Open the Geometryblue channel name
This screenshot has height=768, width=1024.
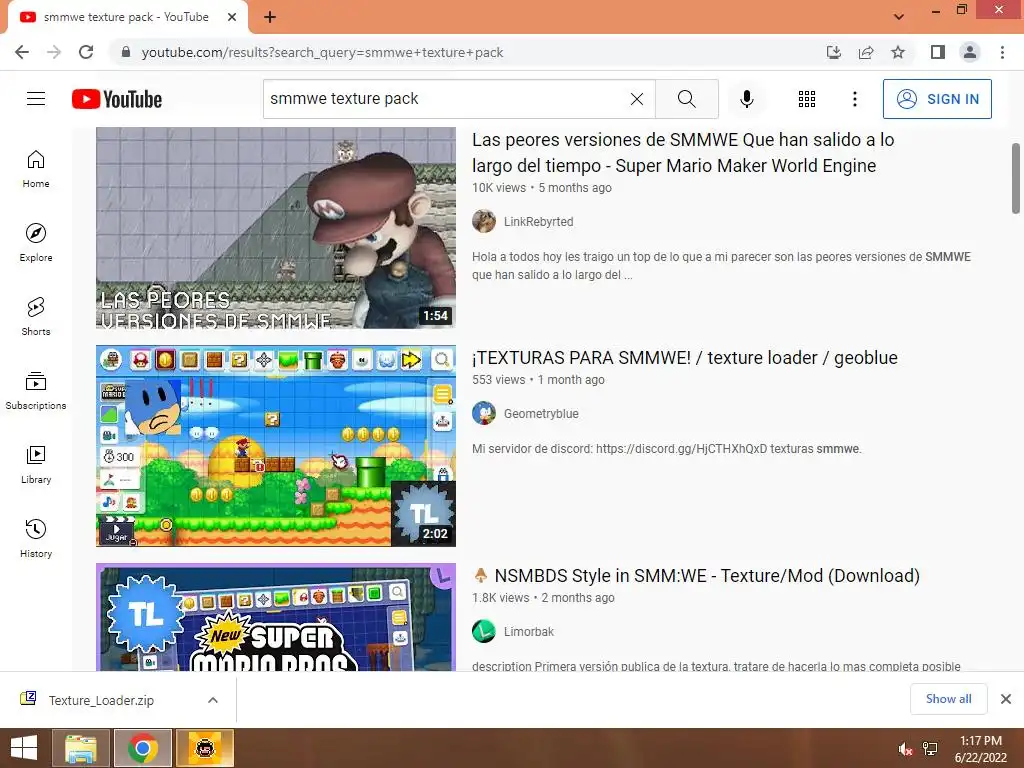coord(541,413)
